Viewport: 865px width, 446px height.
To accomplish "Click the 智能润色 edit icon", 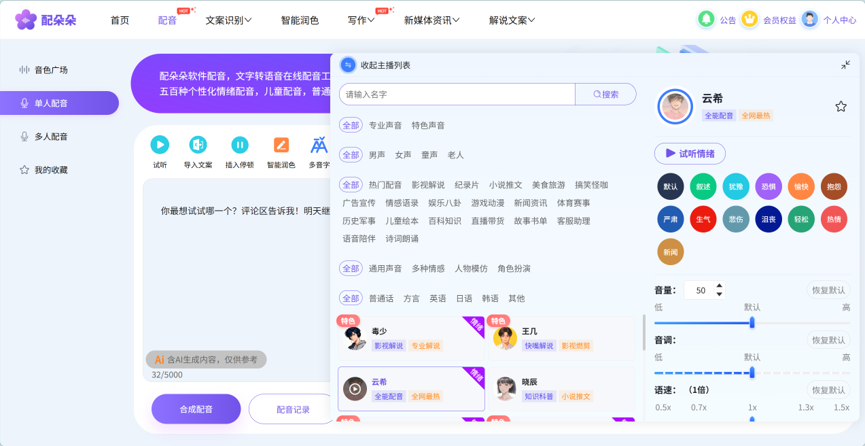I will point(281,145).
